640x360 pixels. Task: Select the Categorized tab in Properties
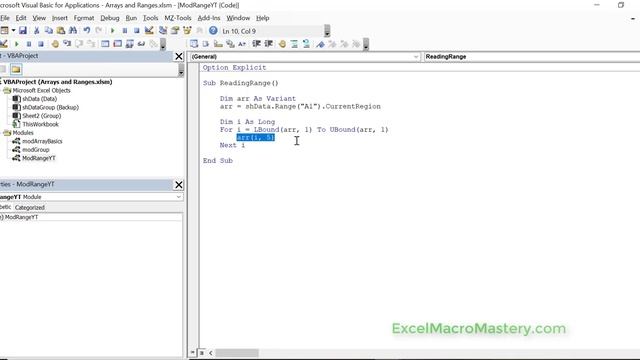[x=30, y=207]
